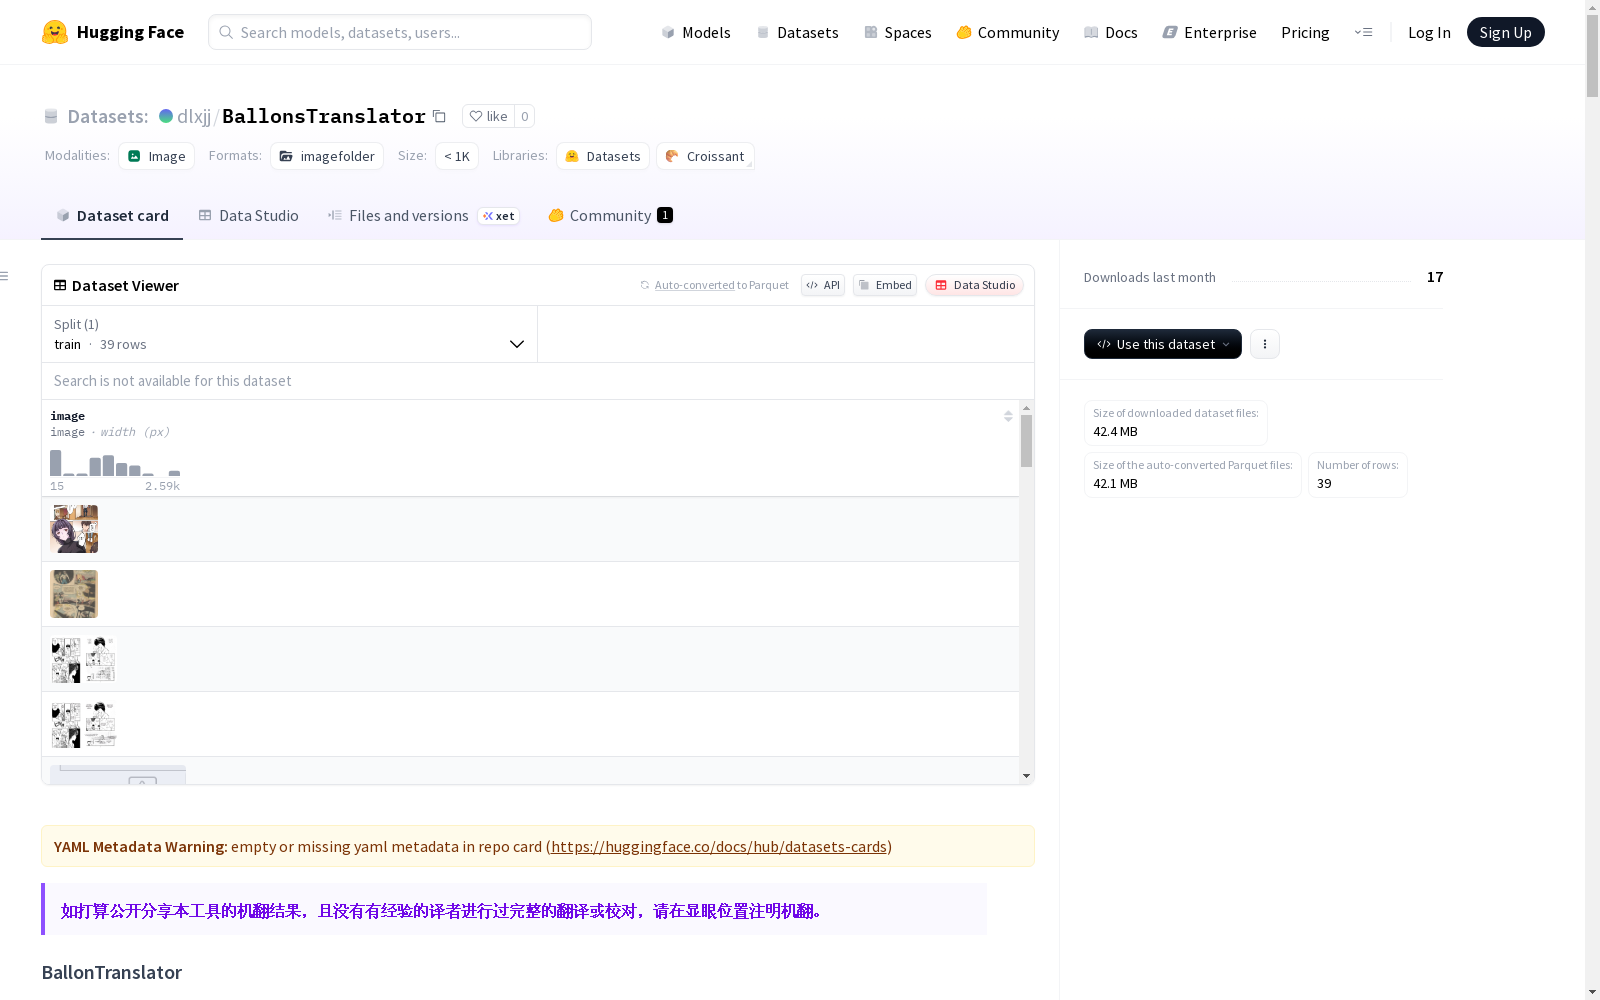Copy dataset name with the copy icon
This screenshot has height=1000, width=1600.
coord(439,116)
